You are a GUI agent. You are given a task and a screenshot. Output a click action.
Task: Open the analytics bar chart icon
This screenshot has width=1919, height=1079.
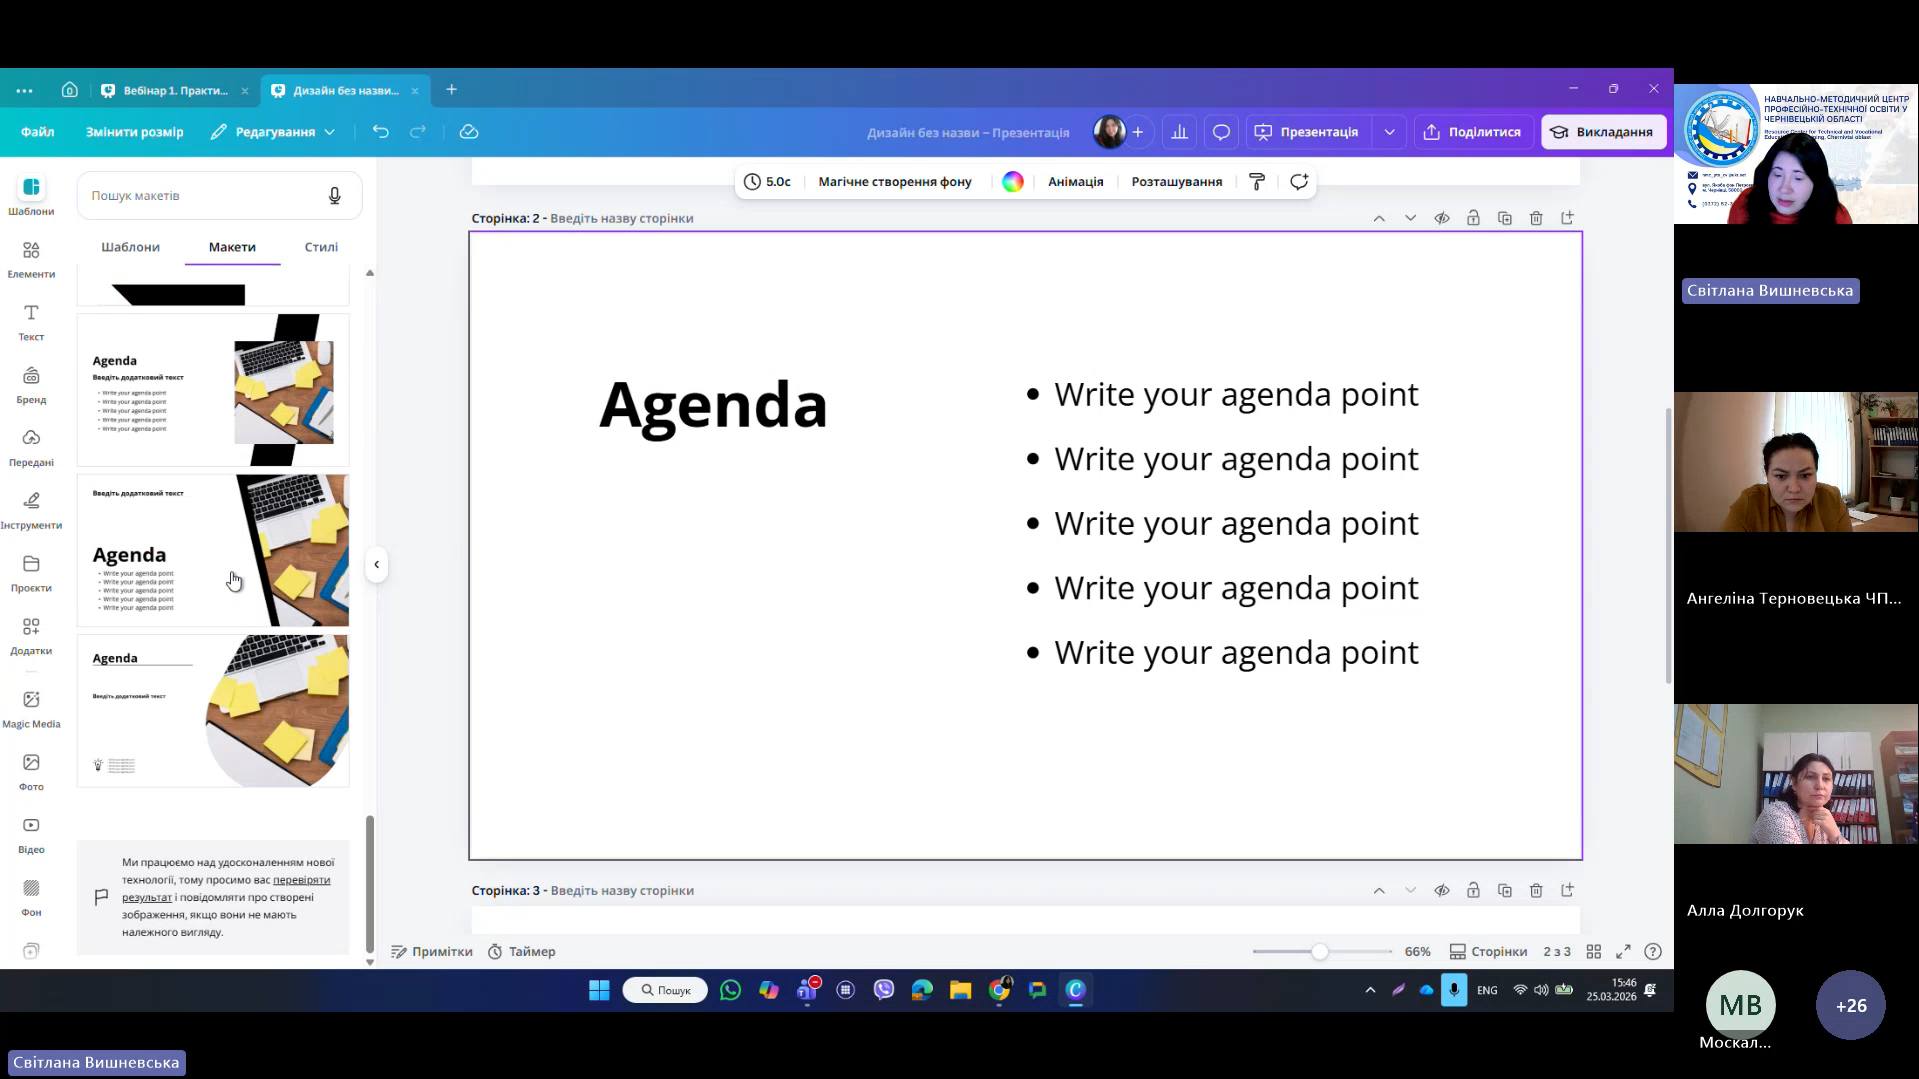[x=1180, y=132]
